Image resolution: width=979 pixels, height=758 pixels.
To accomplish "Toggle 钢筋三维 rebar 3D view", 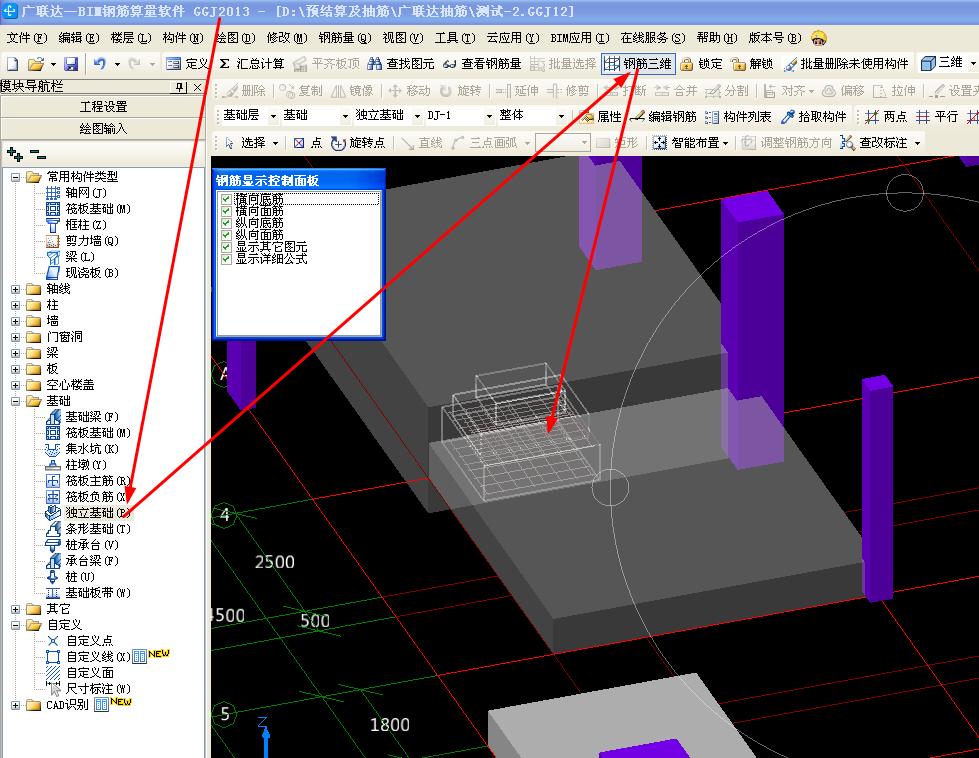I will tap(638, 64).
